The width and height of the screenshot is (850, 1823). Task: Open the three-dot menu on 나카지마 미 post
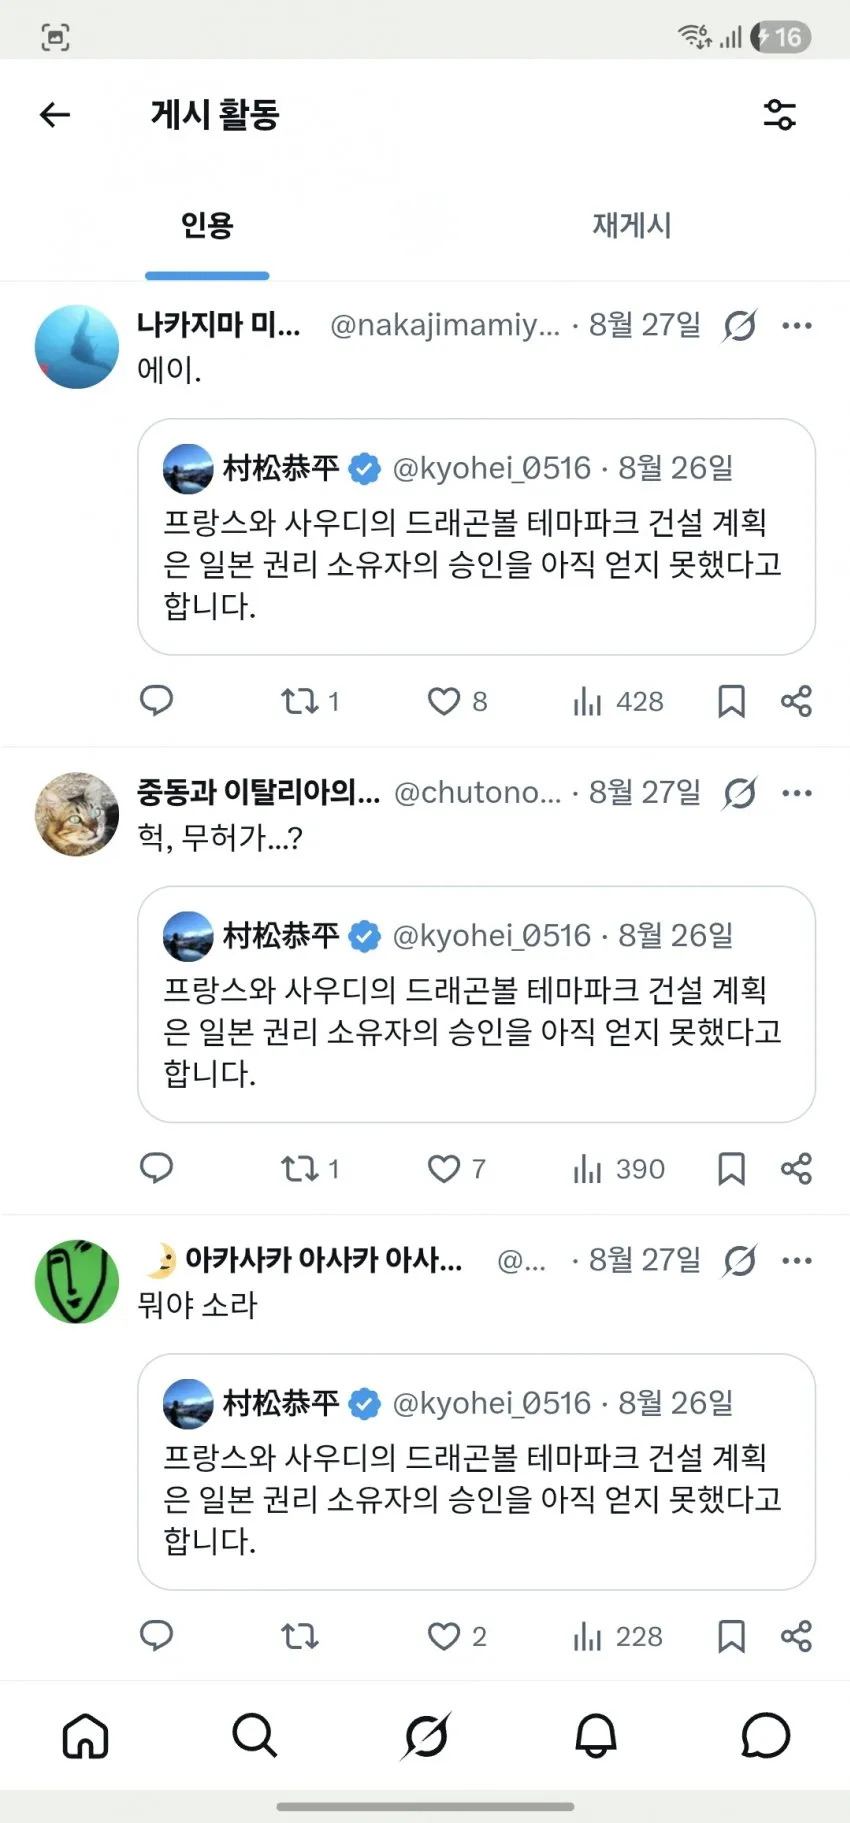coord(797,325)
